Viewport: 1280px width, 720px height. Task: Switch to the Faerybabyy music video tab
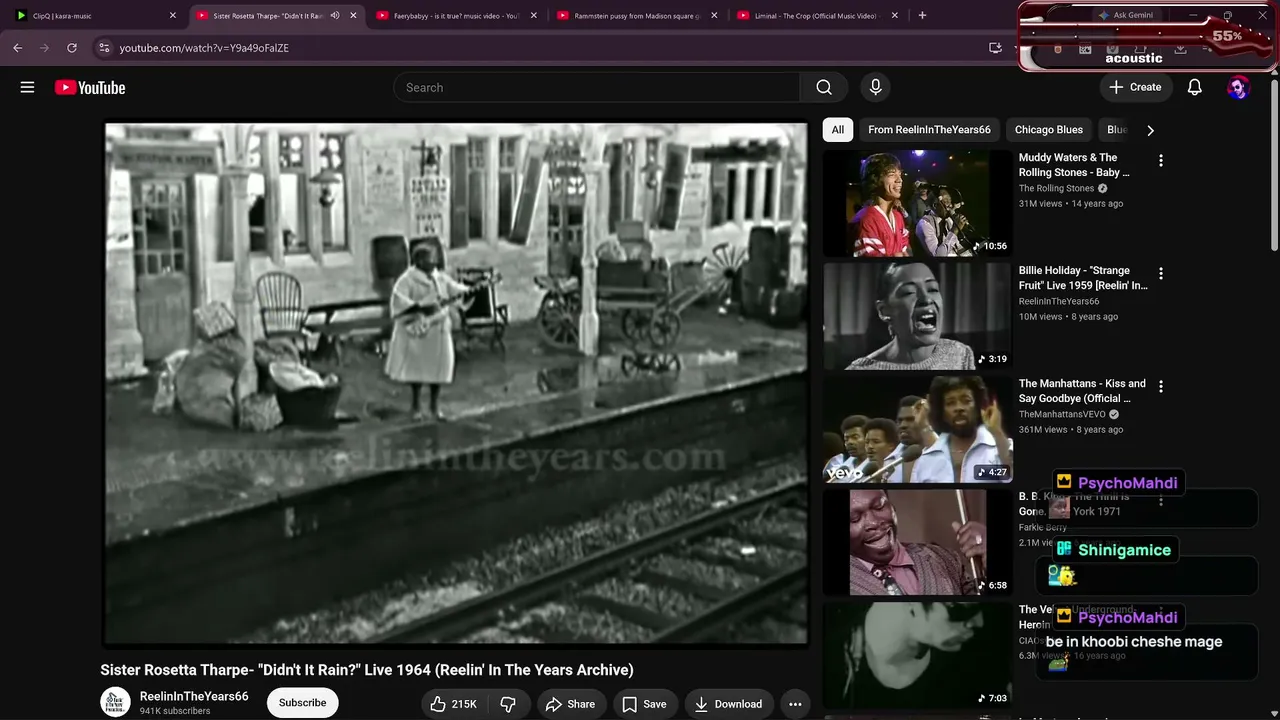(455, 16)
